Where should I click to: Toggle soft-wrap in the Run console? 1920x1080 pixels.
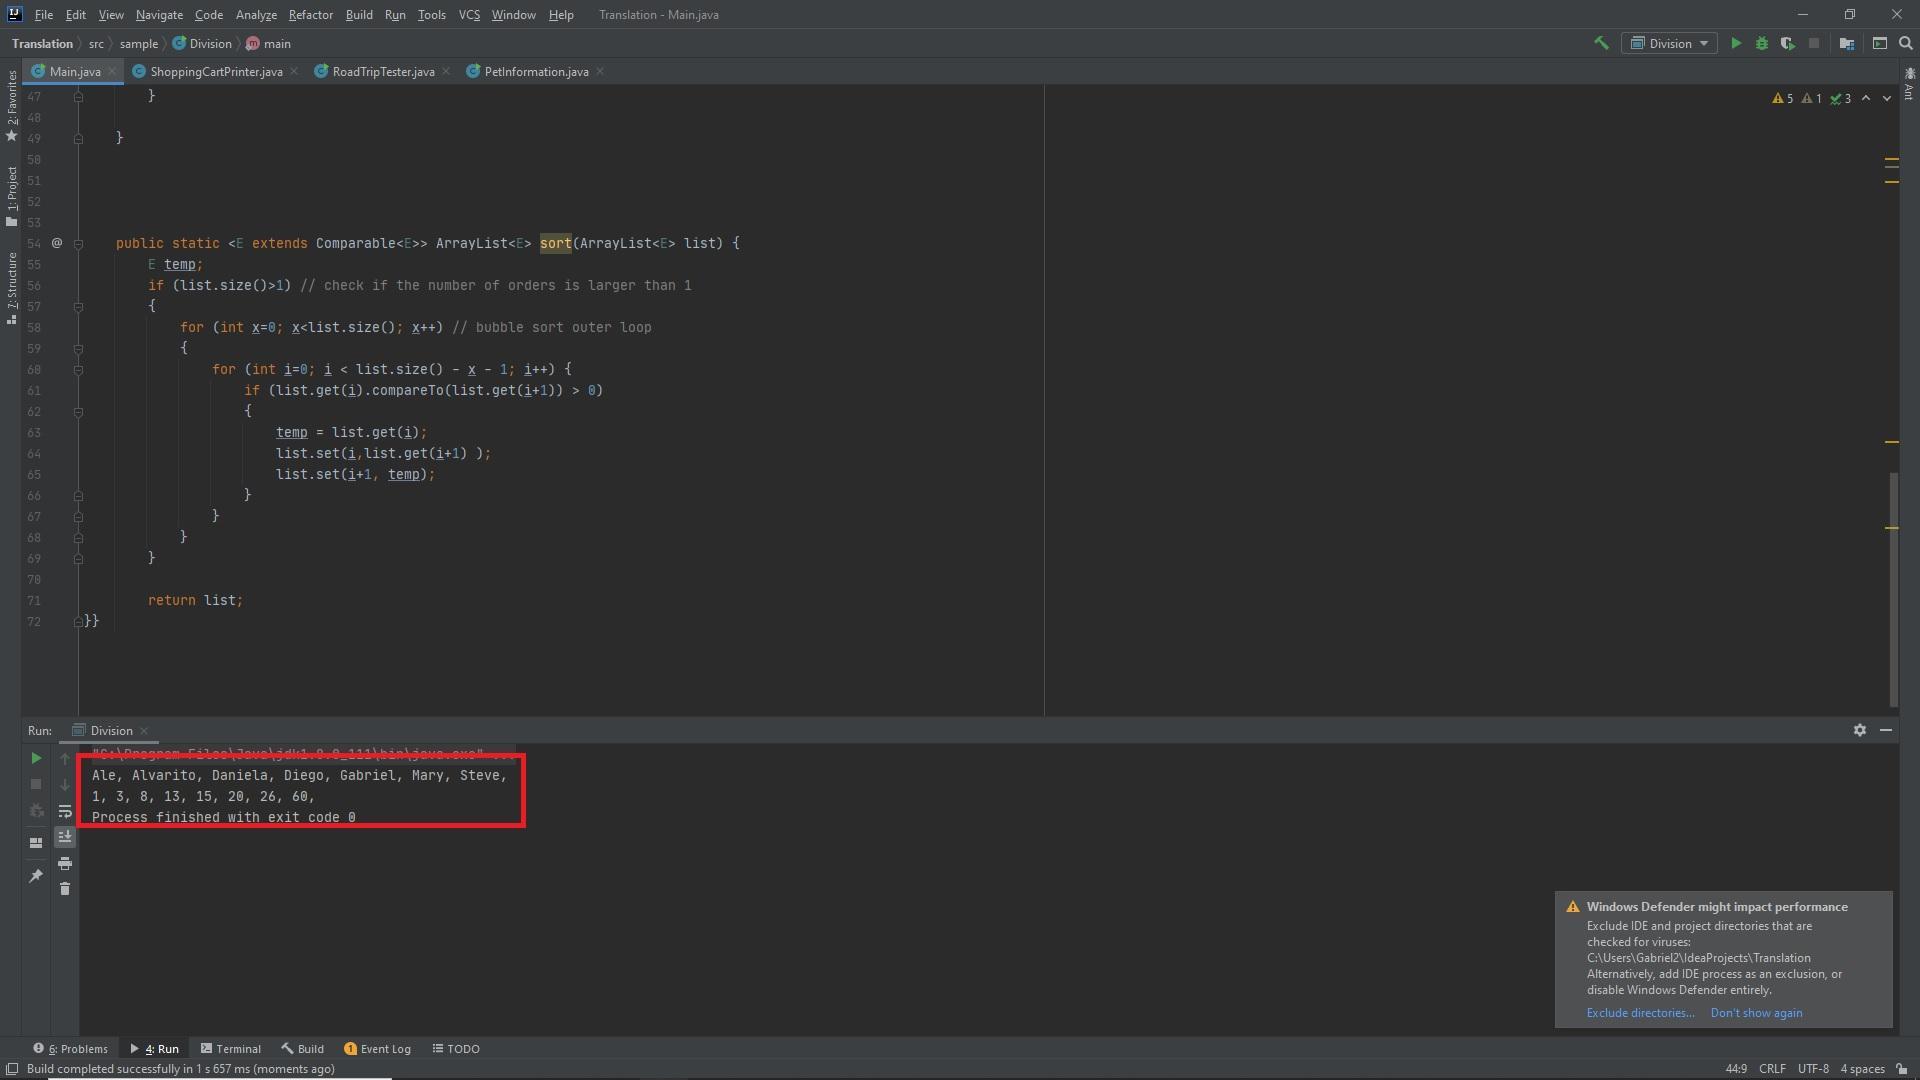pyautogui.click(x=65, y=811)
